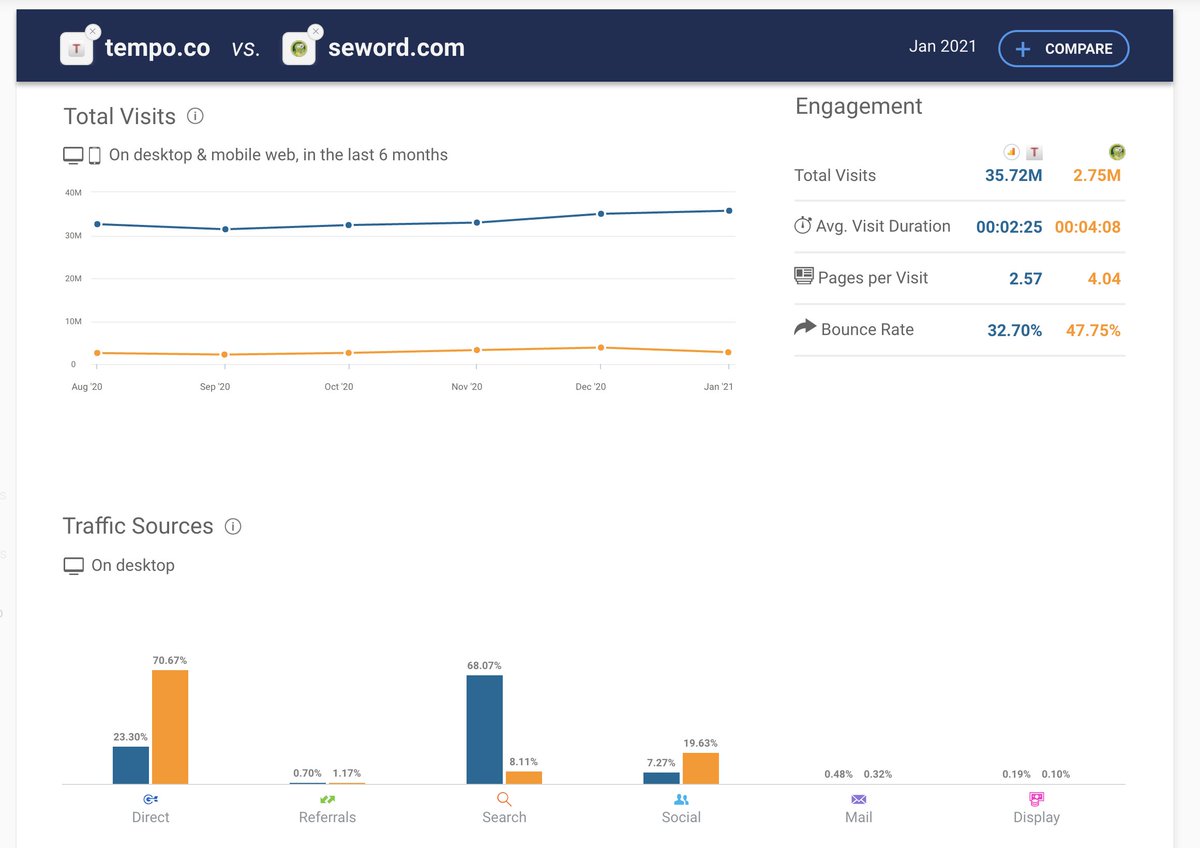
Task: Click the orange Social 19.63% bar
Action: pyautogui.click(x=701, y=768)
